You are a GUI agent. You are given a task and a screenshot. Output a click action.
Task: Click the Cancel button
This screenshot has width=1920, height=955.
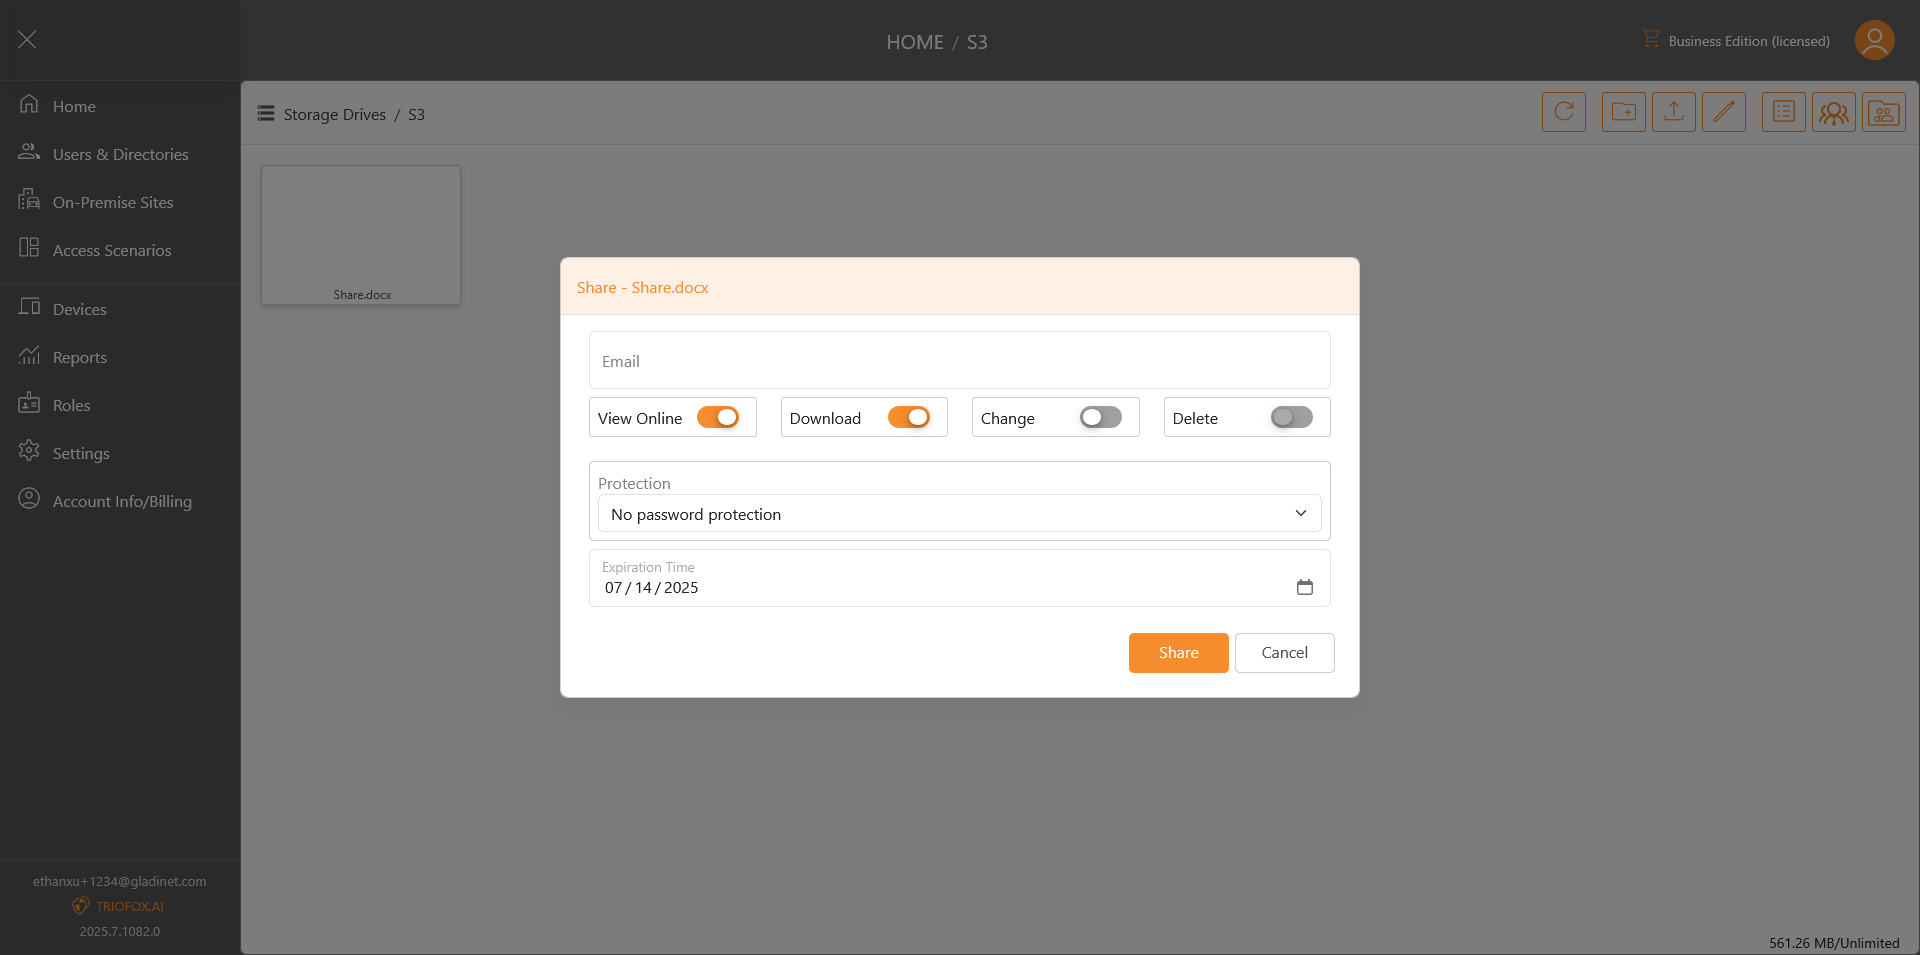pos(1285,653)
